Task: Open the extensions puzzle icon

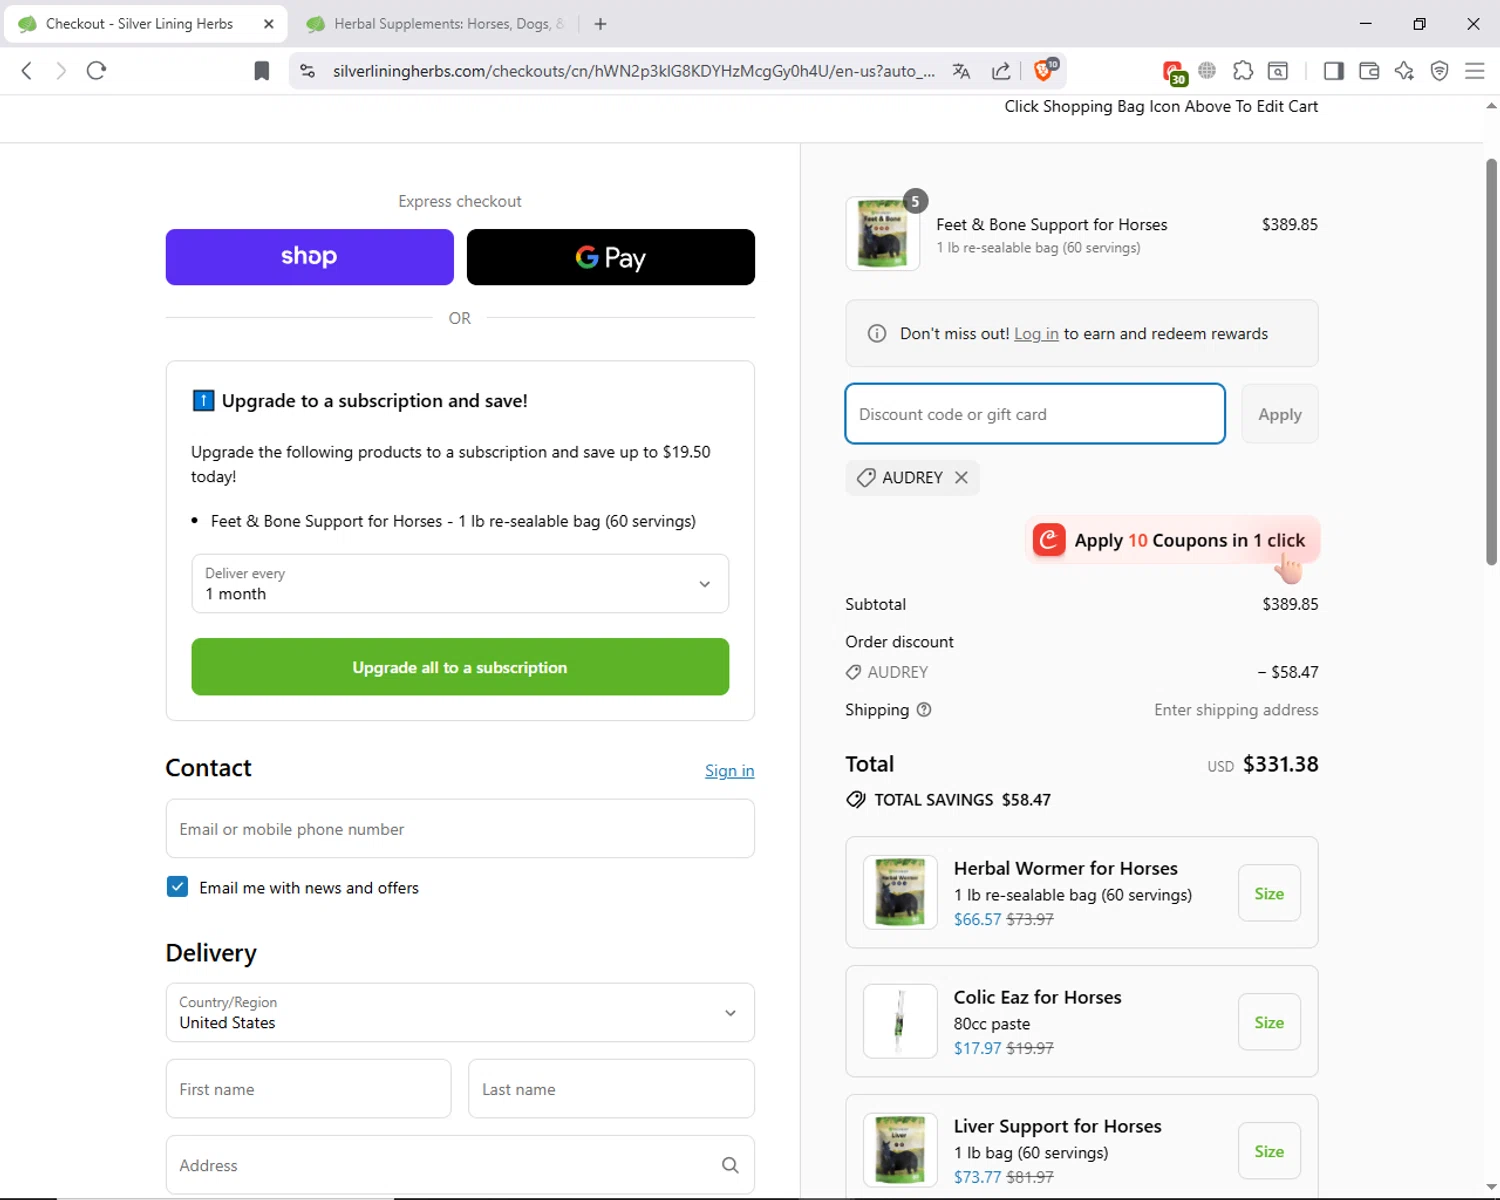Action: [1242, 70]
